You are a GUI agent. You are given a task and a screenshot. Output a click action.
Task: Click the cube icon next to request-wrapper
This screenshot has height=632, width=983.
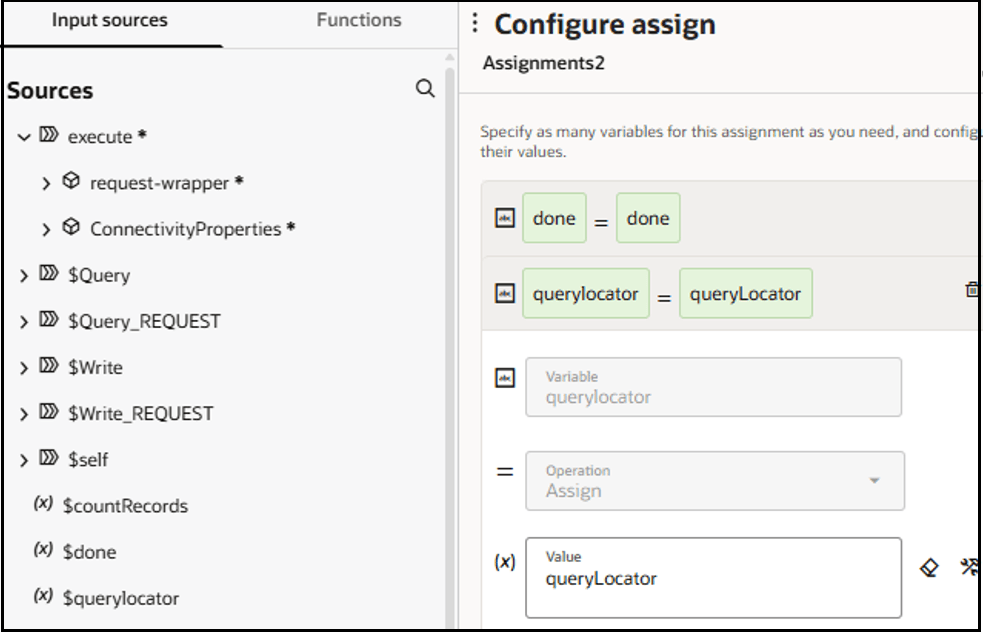71,182
